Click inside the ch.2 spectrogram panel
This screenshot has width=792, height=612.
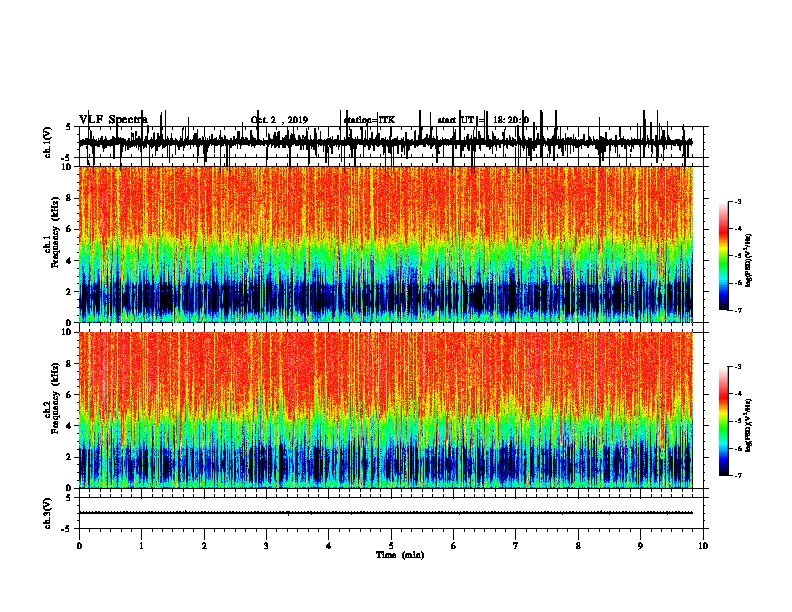(x=386, y=410)
